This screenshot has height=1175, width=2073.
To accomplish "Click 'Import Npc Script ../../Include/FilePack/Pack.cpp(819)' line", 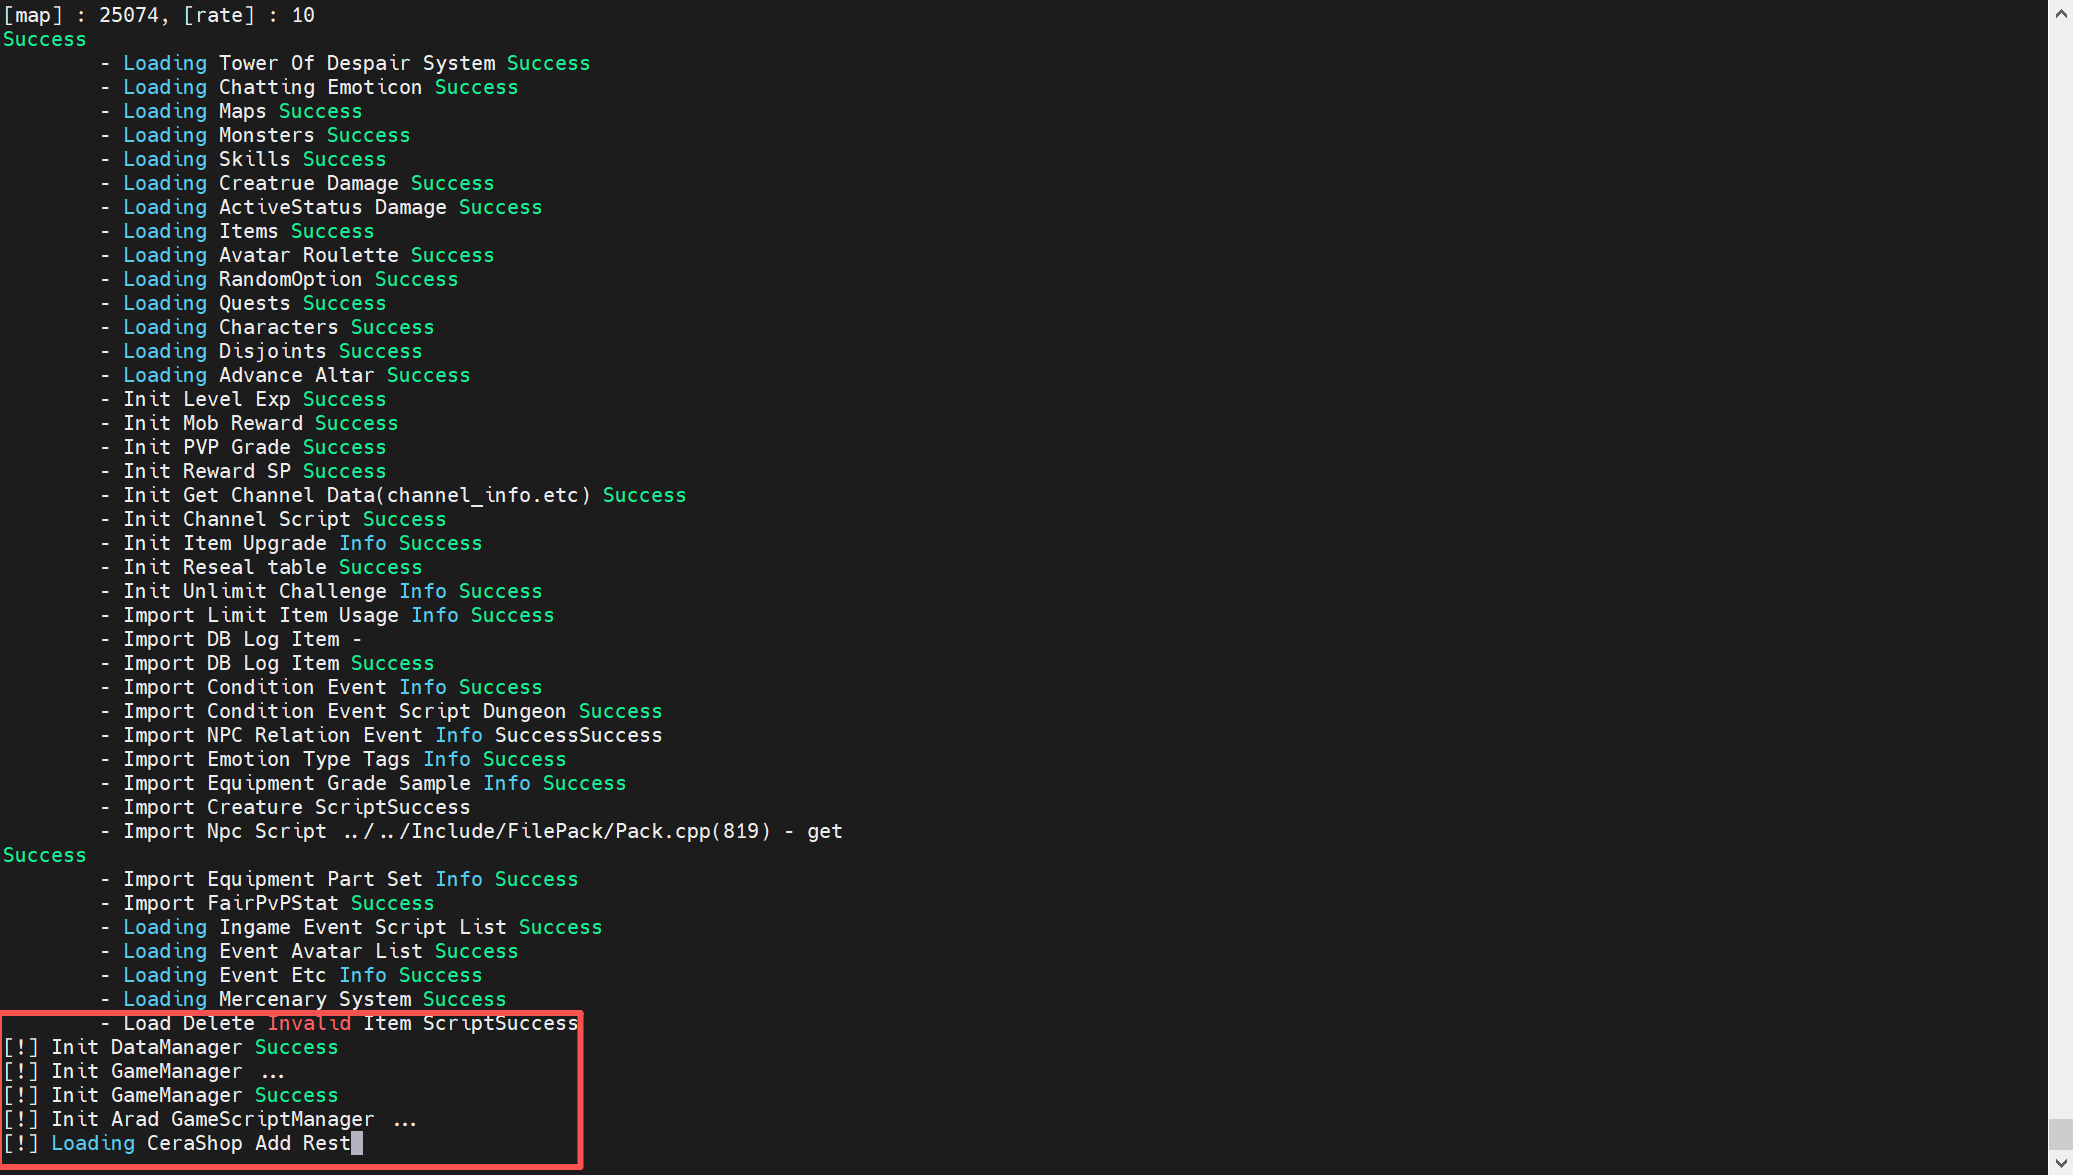I will (x=471, y=831).
